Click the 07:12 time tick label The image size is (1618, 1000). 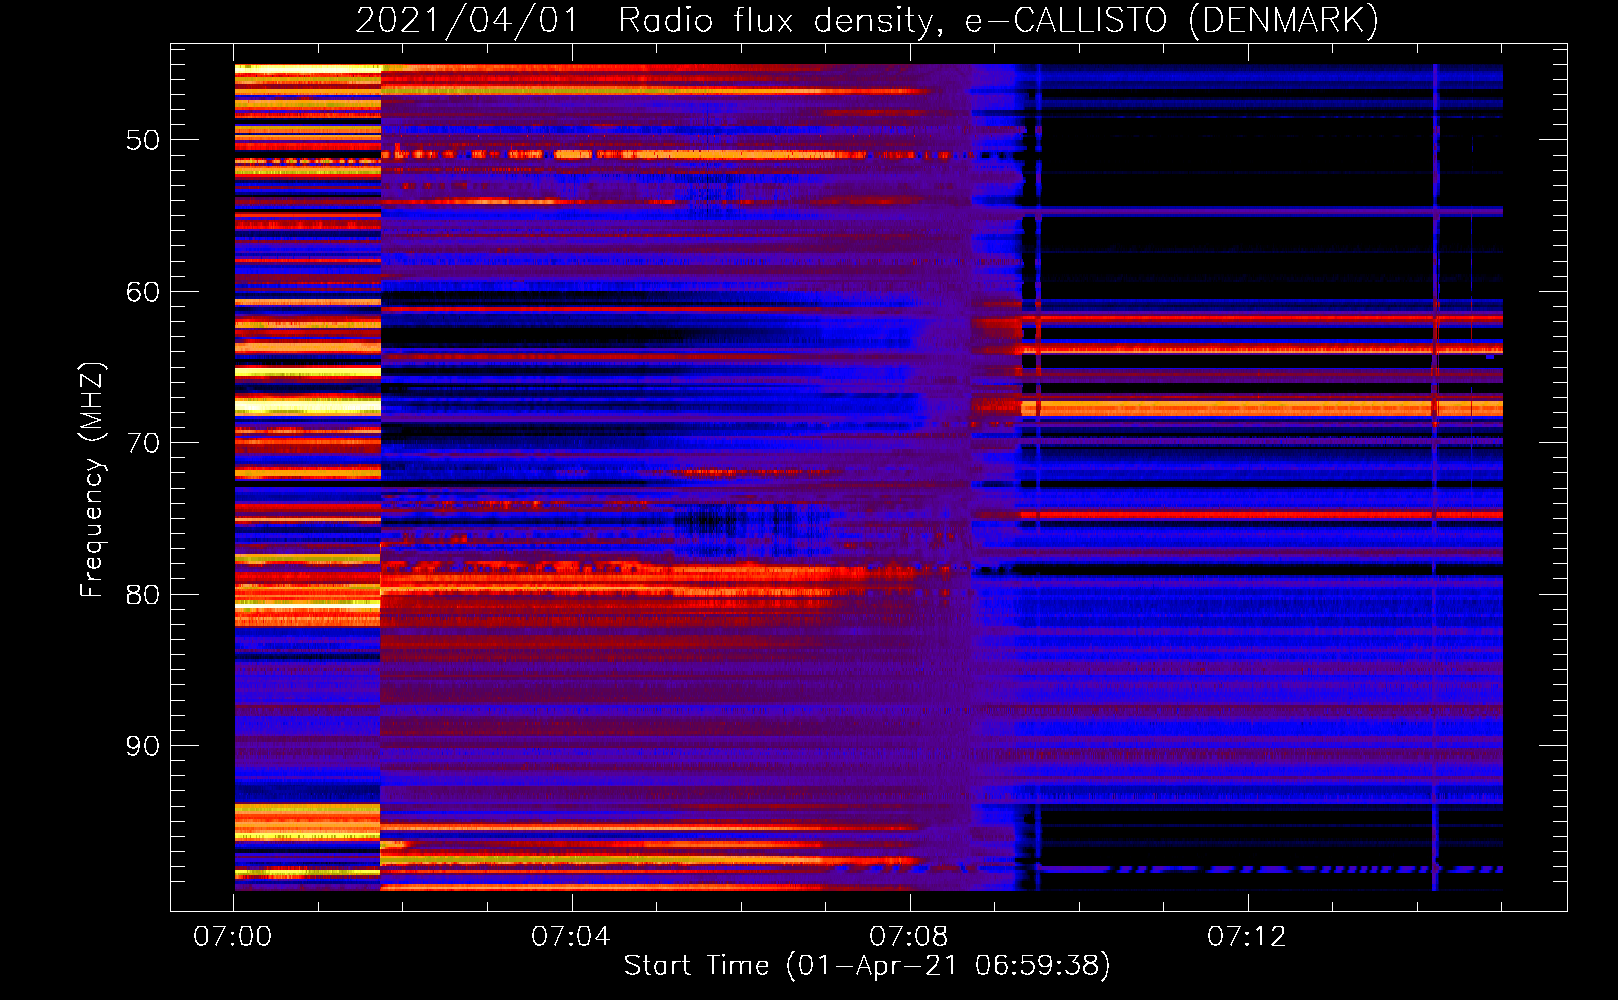[x=1247, y=937]
